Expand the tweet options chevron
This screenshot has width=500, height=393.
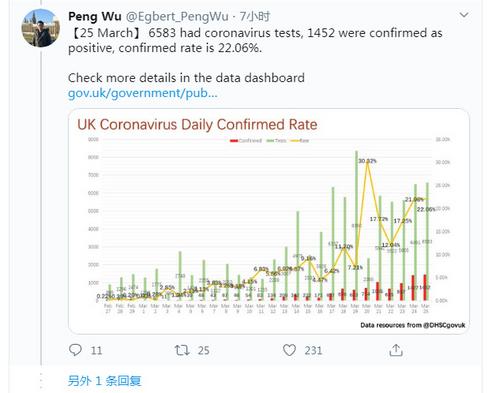coord(464,15)
